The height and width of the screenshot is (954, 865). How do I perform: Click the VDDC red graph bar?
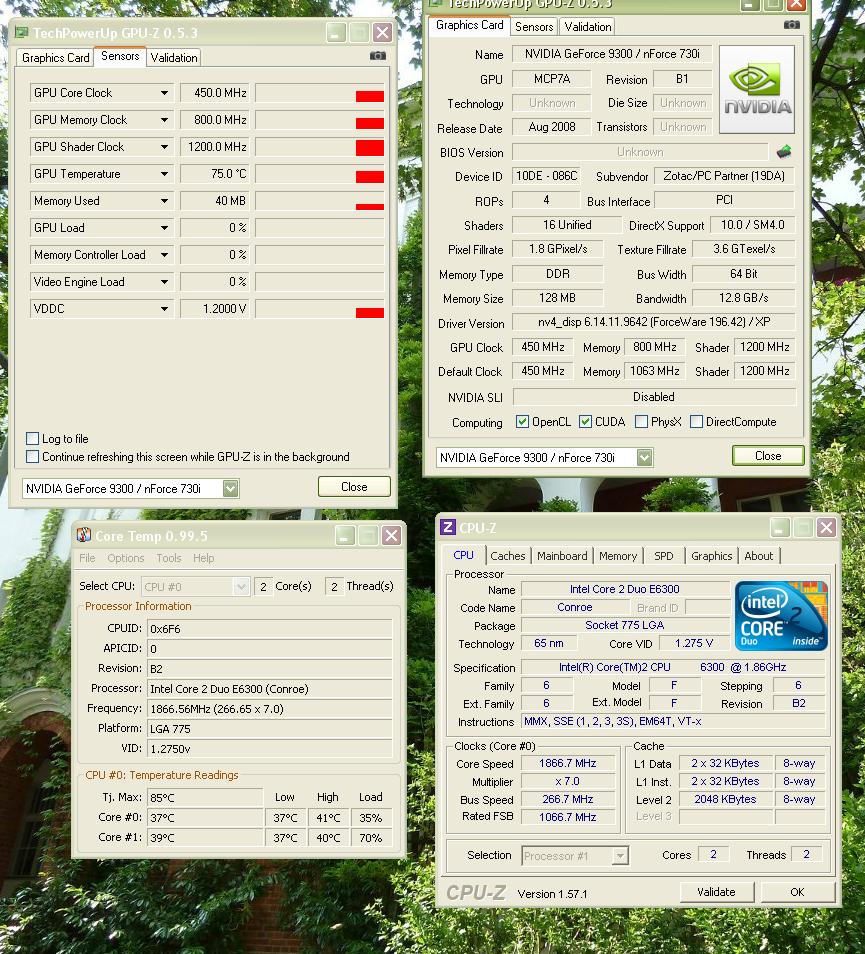tap(370, 313)
